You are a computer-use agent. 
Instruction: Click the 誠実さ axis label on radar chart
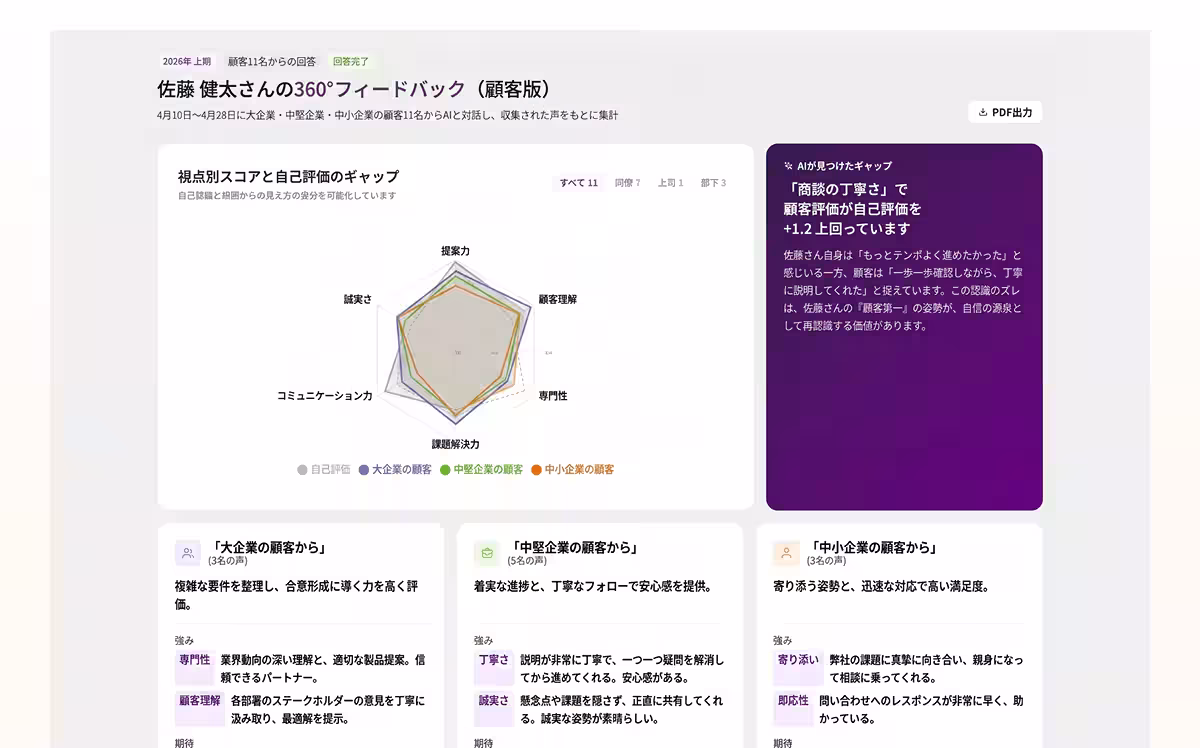point(357,299)
